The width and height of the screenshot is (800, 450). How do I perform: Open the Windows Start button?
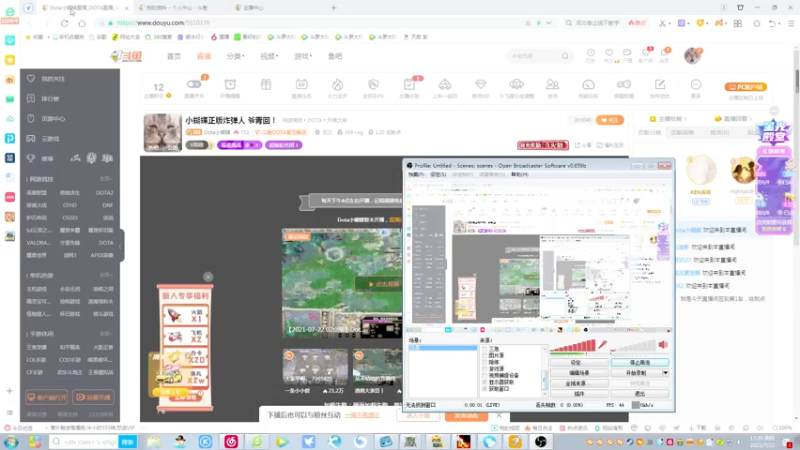click(11, 442)
